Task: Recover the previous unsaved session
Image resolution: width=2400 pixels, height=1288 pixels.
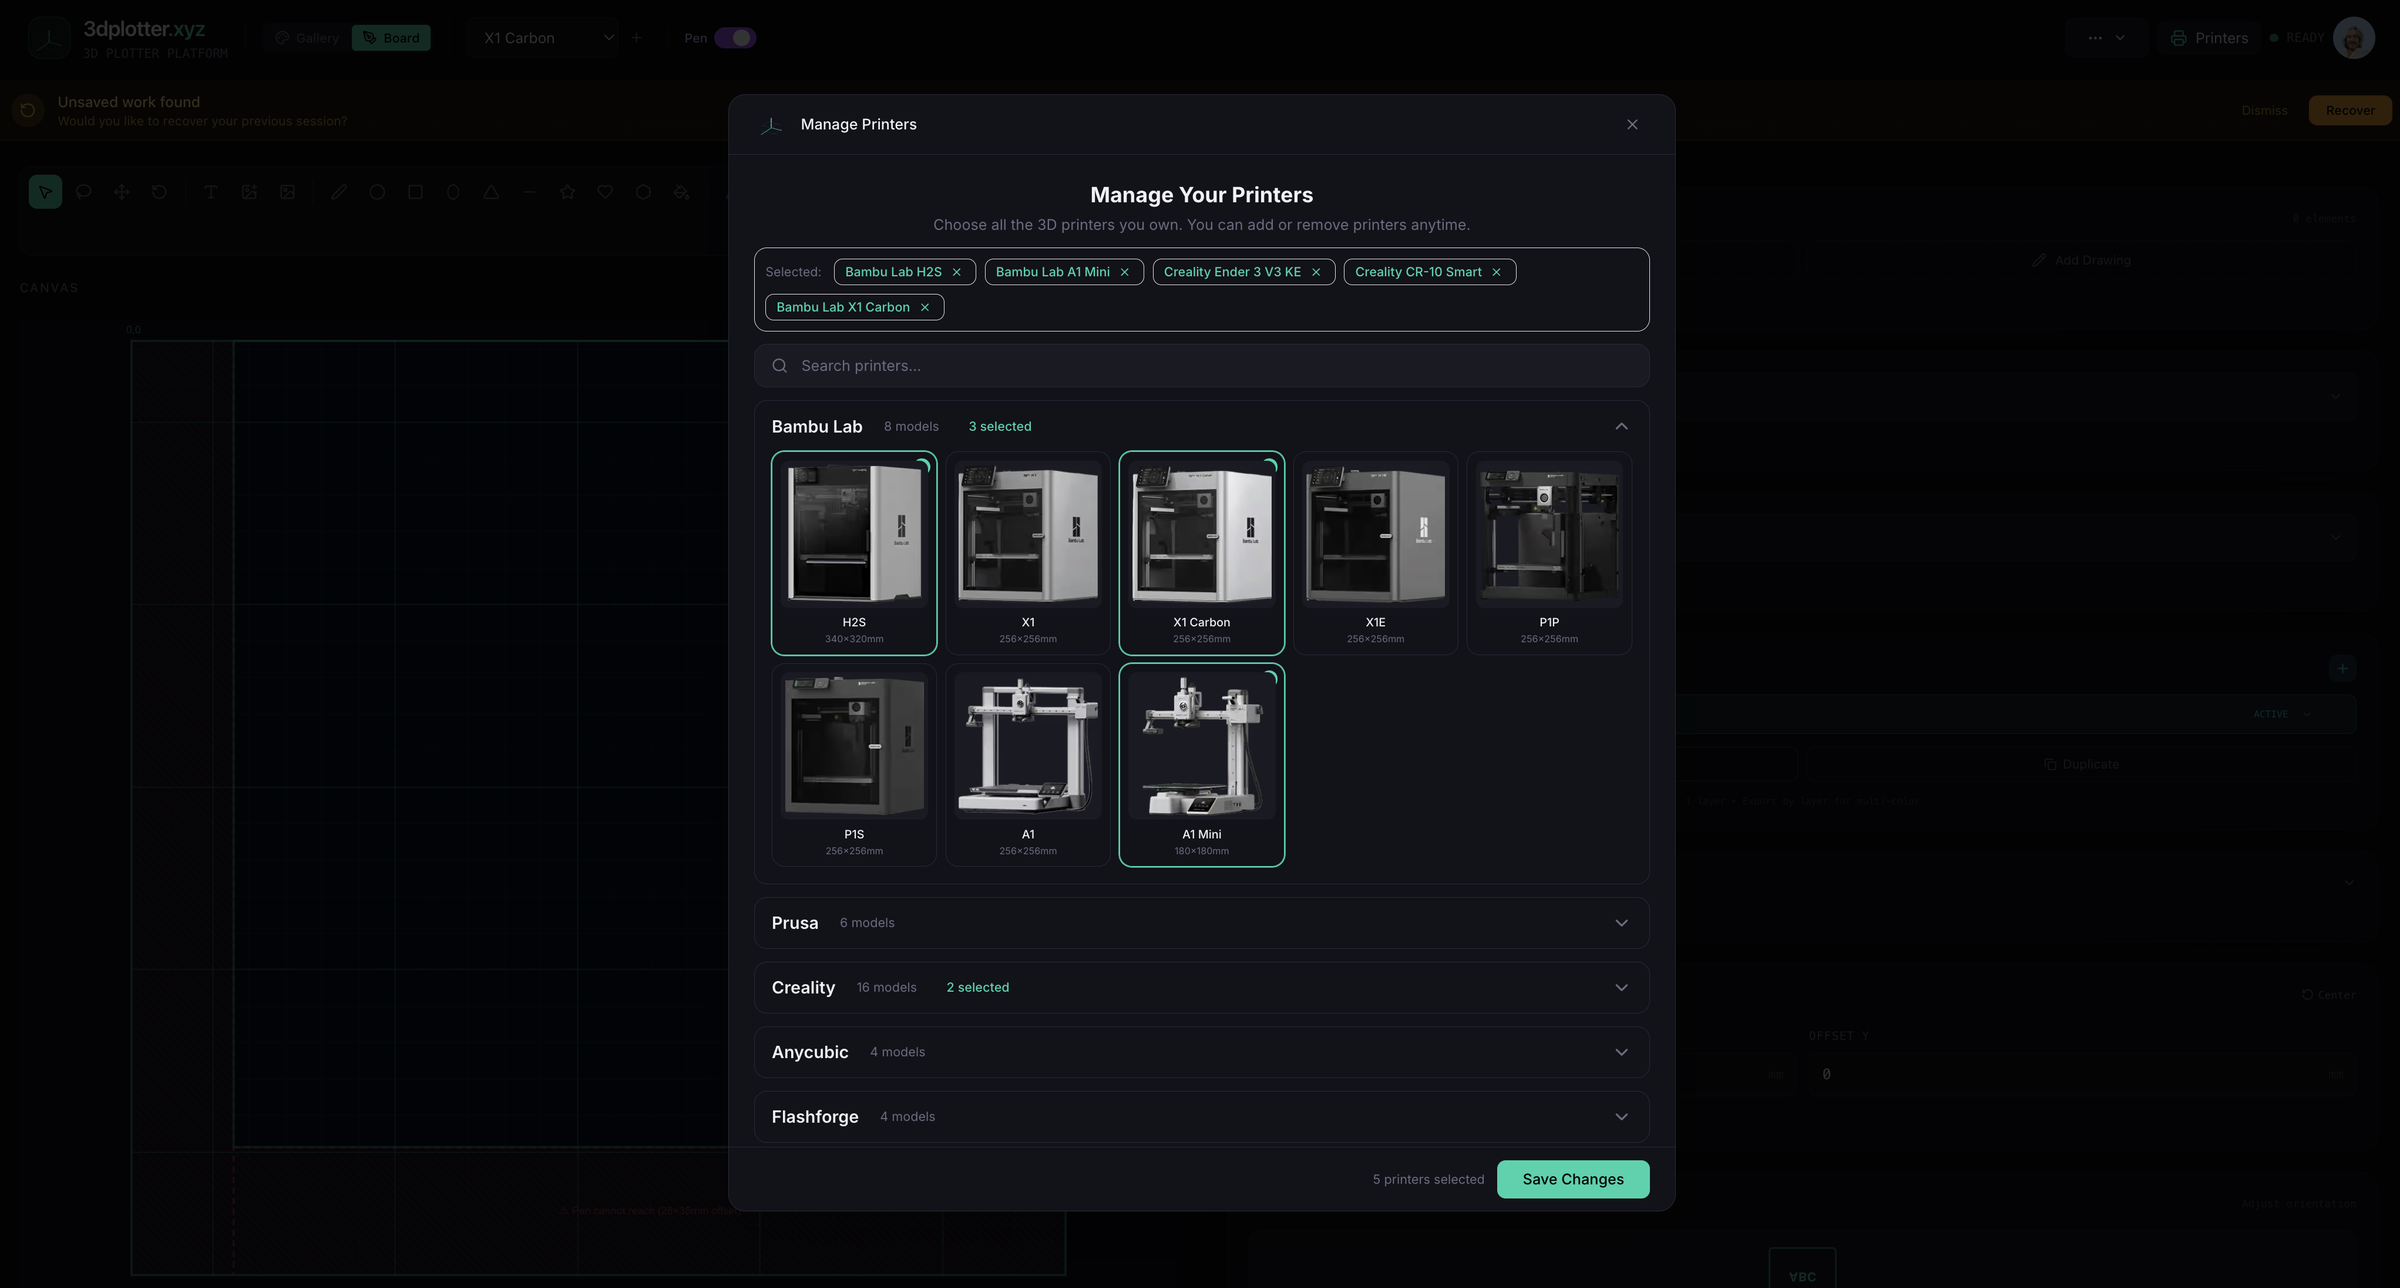Action: (x=2350, y=110)
